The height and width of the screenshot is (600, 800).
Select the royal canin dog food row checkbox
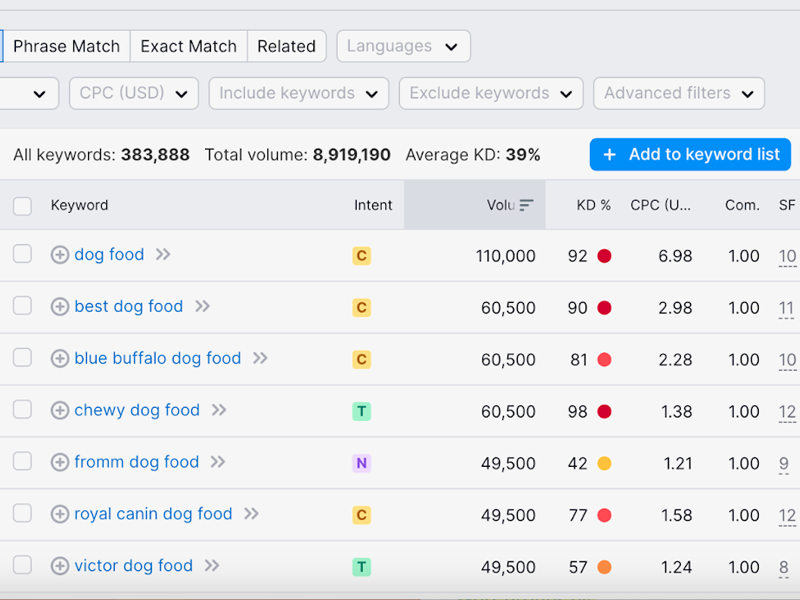[22, 513]
